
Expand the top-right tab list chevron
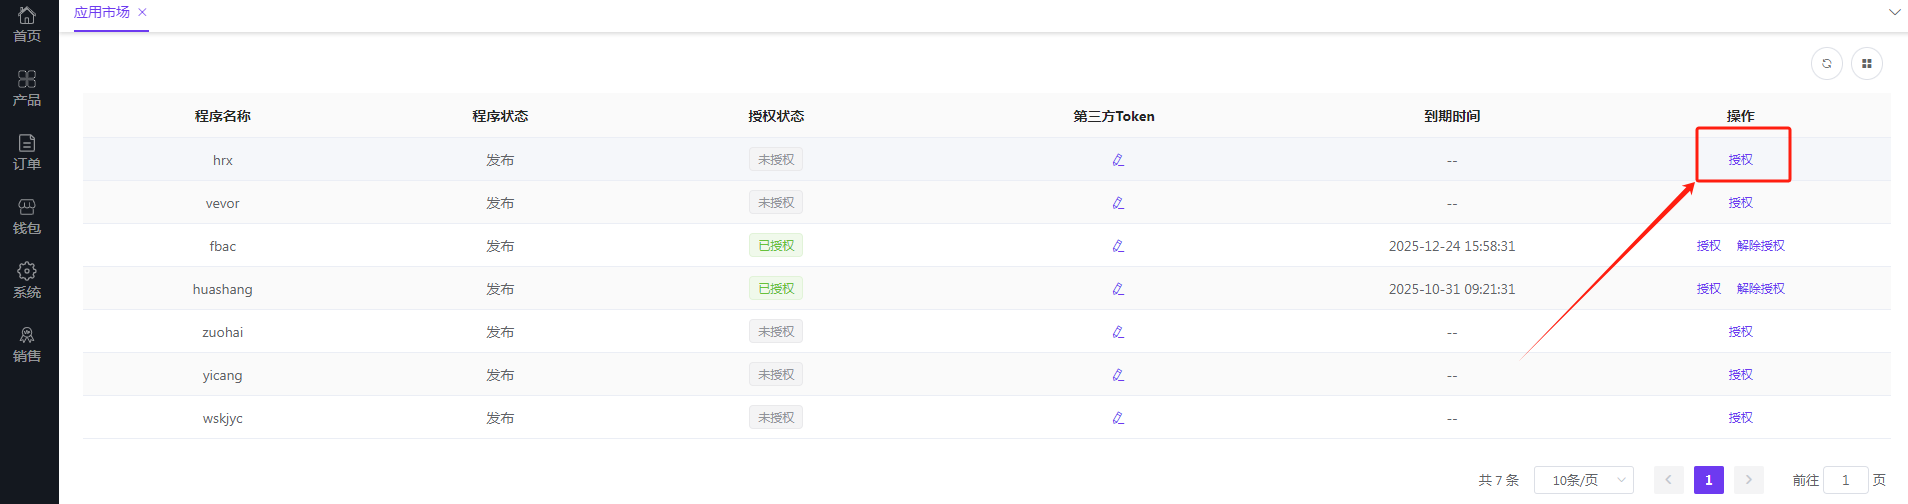(x=1894, y=13)
